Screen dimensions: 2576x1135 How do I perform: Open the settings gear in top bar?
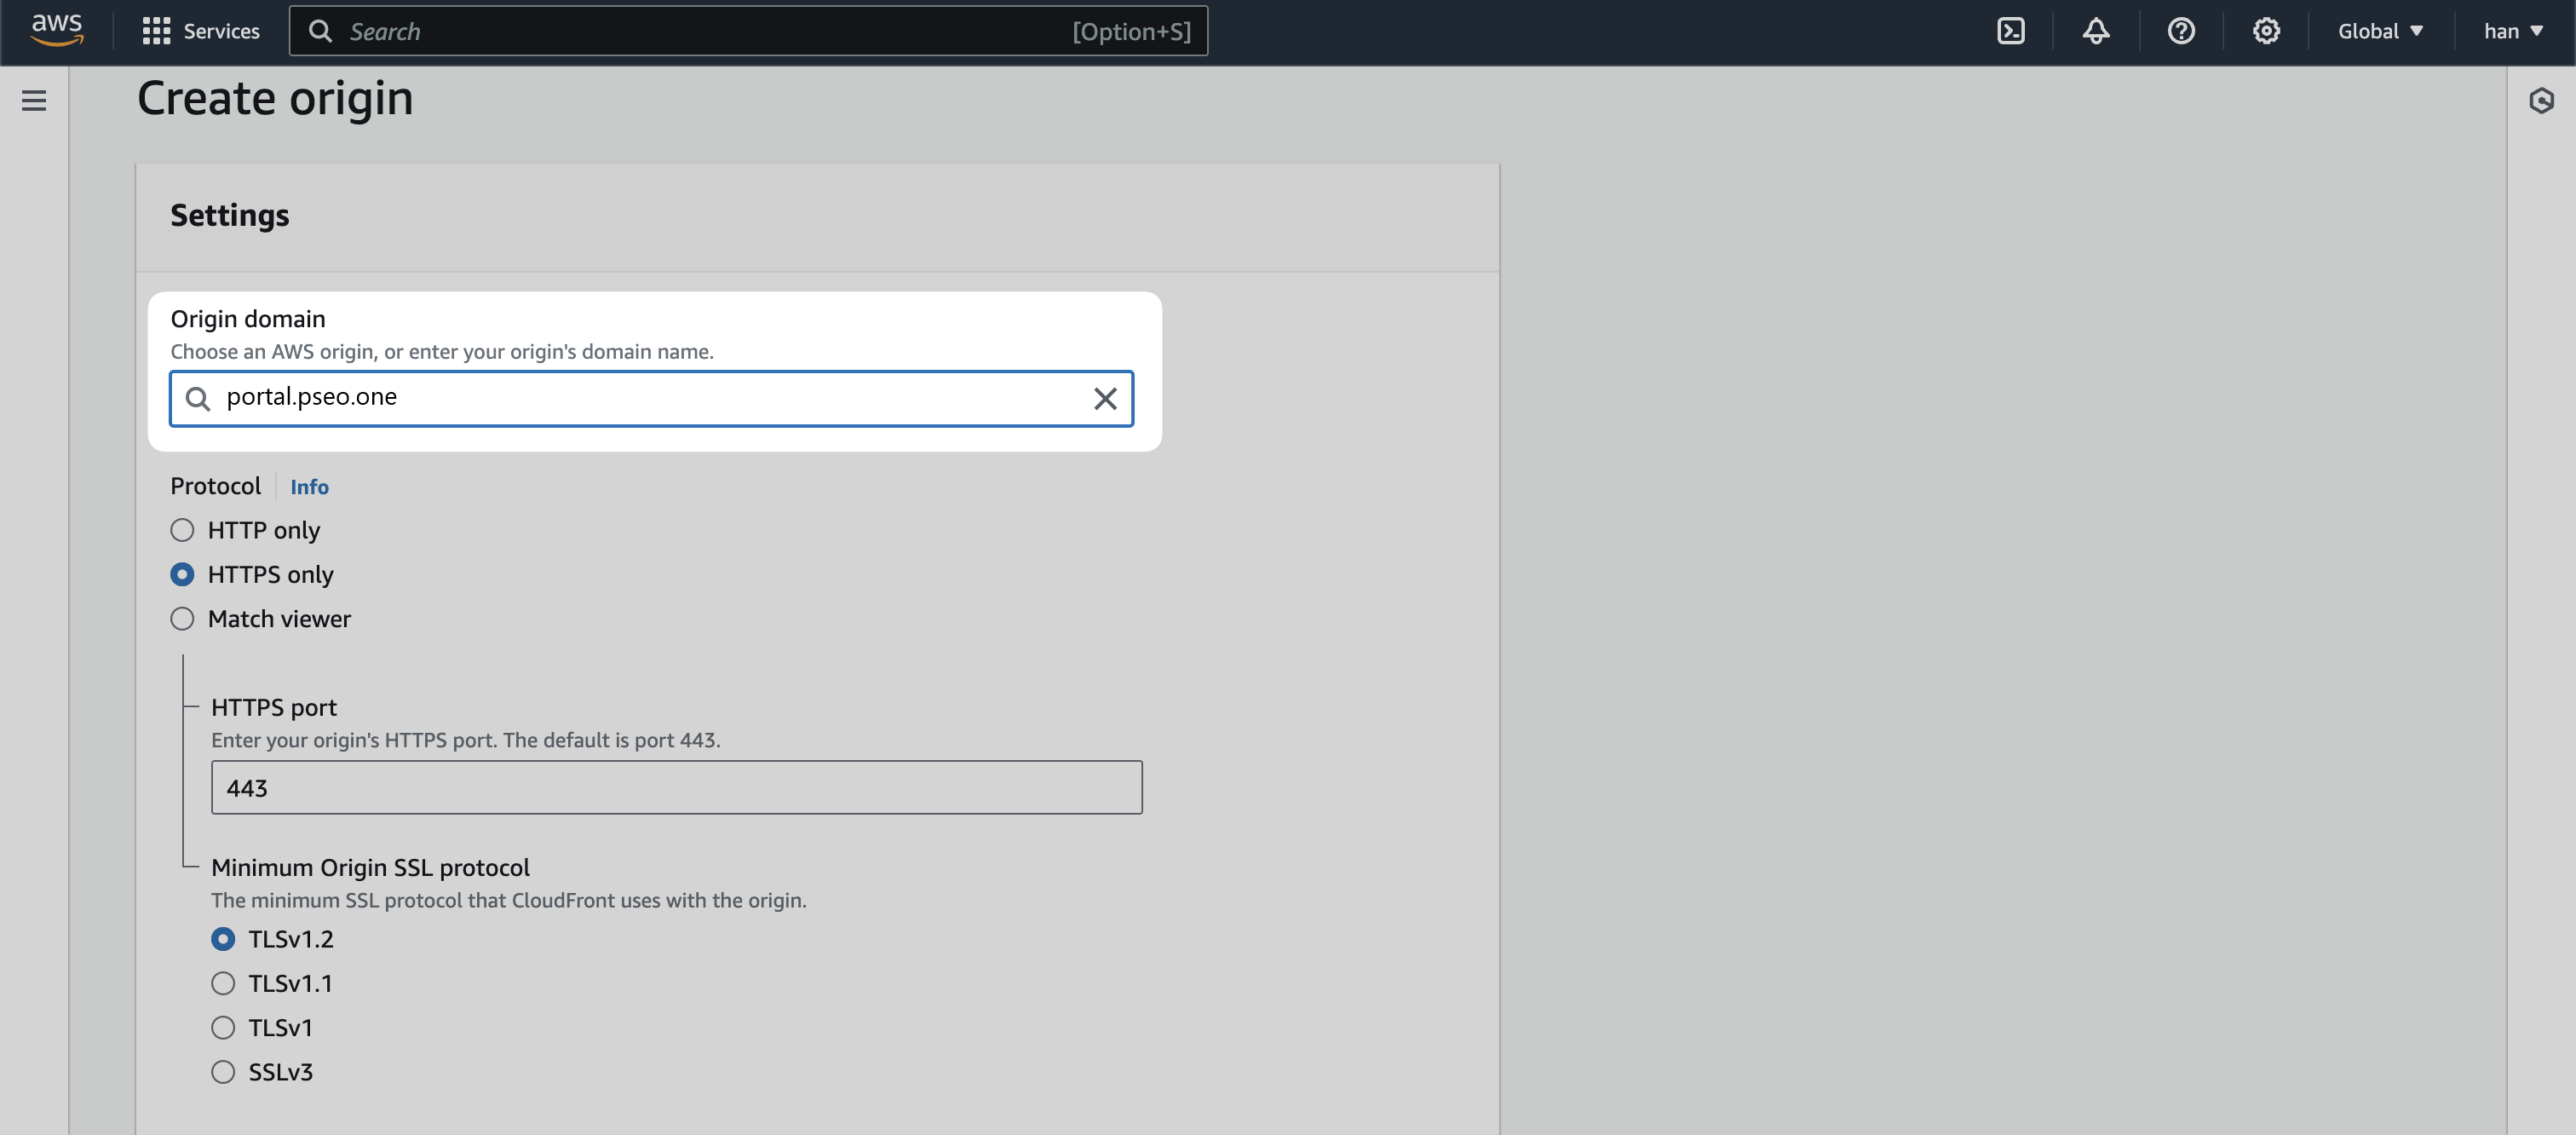[x=2266, y=31]
